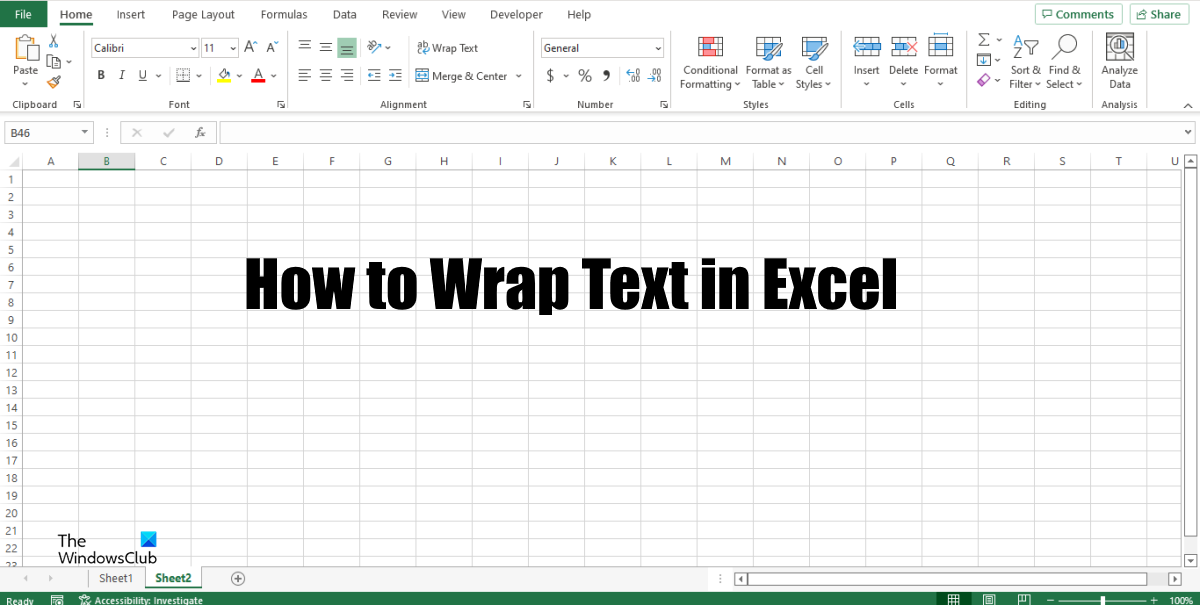This screenshot has height=605, width=1200.
Task: Increase decimal places
Action: point(631,75)
